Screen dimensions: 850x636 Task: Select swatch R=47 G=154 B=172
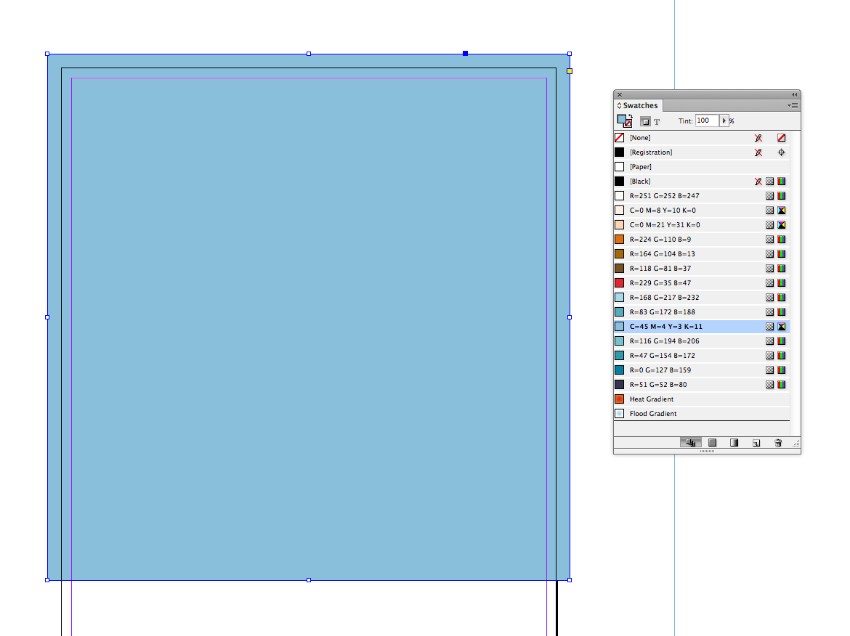701,356
